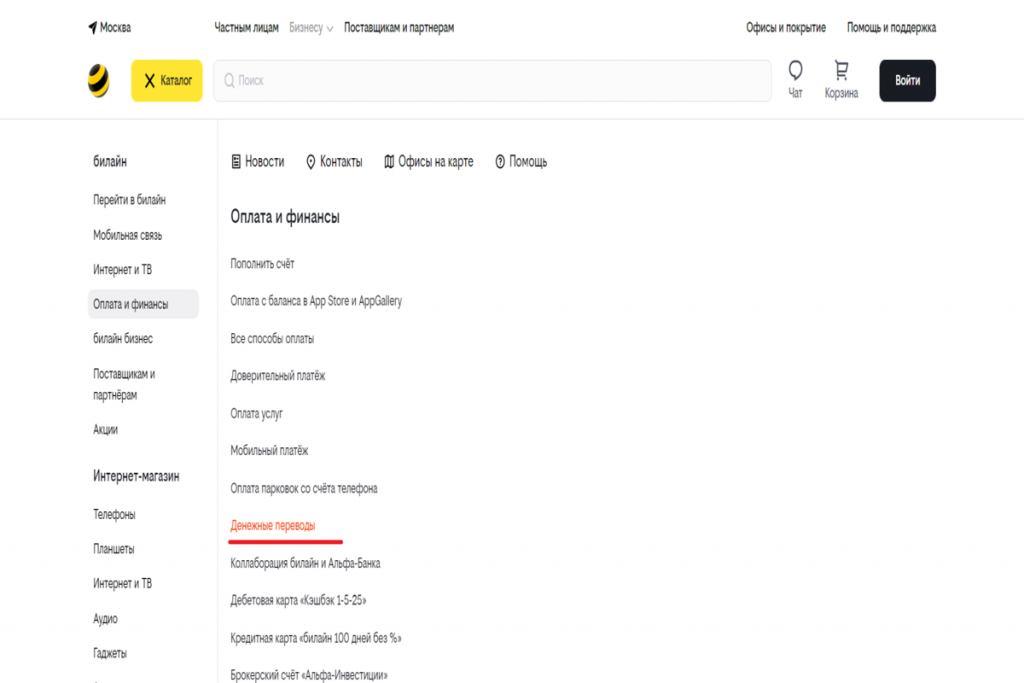The width and height of the screenshot is (1024, 683).
Task: Change the city Москва
Action: [115, 27]
